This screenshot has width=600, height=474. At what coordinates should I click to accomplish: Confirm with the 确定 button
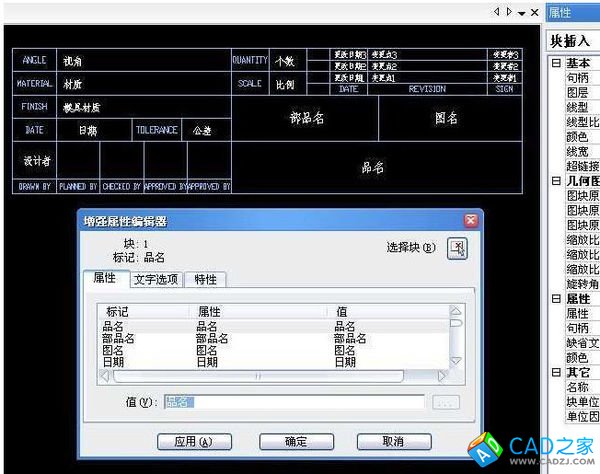tap(296, 441)
